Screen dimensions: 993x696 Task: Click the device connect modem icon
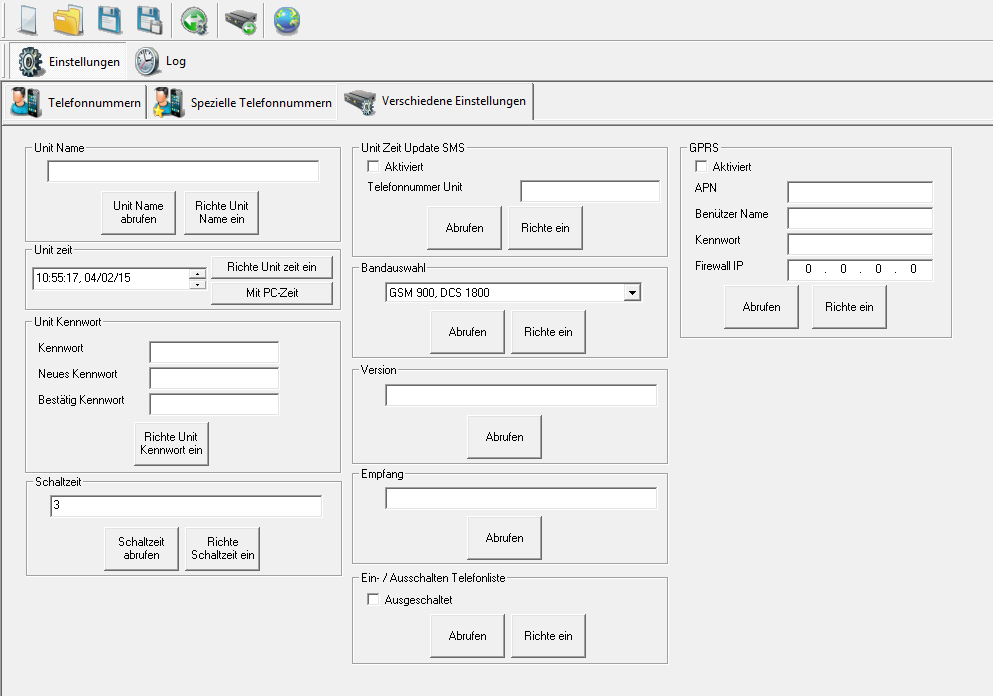[x=240, y=20]
